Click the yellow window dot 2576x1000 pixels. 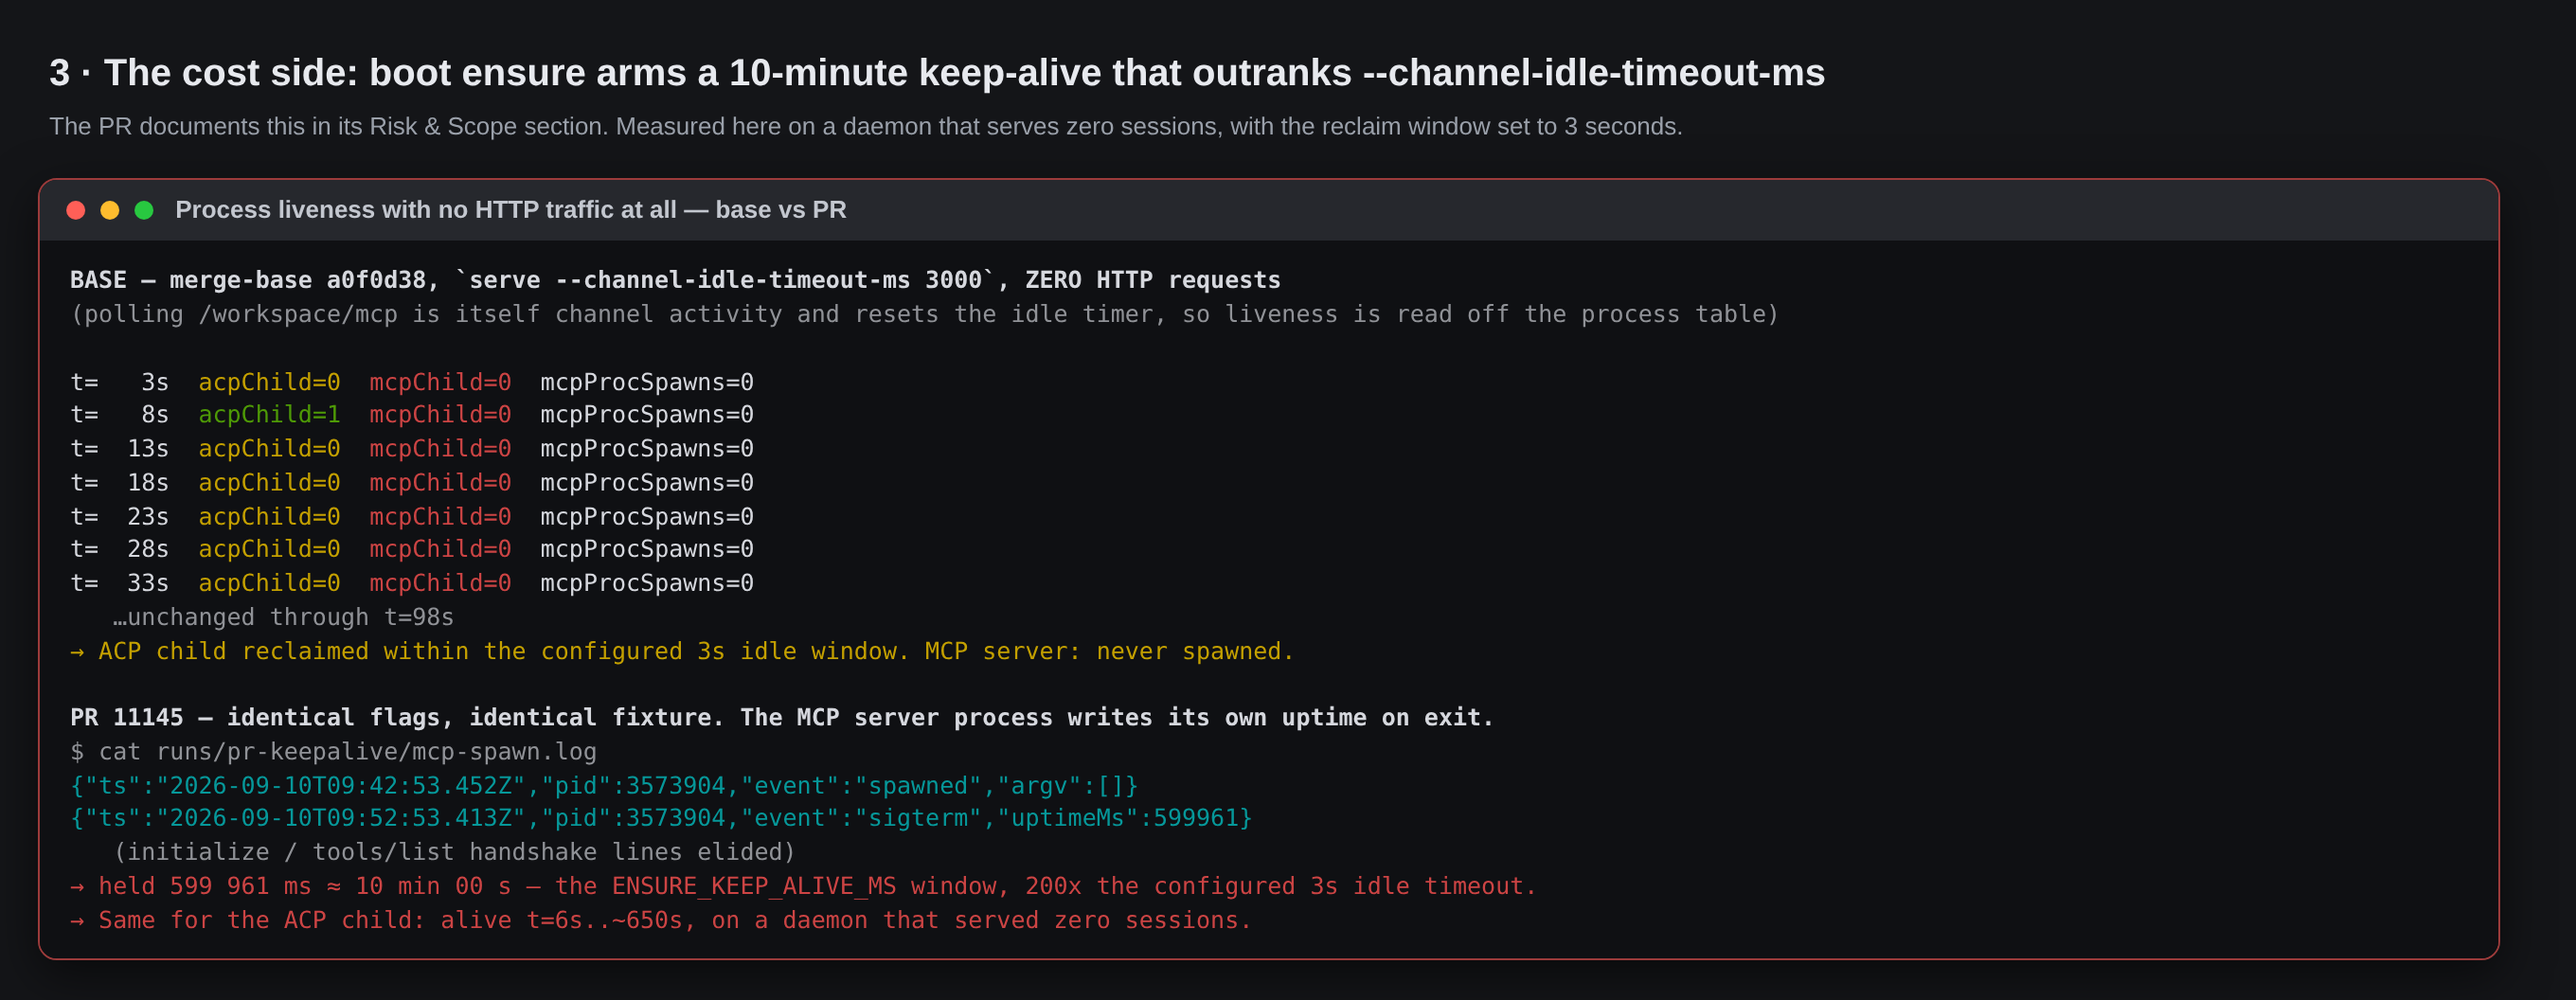tap(110, 210)
